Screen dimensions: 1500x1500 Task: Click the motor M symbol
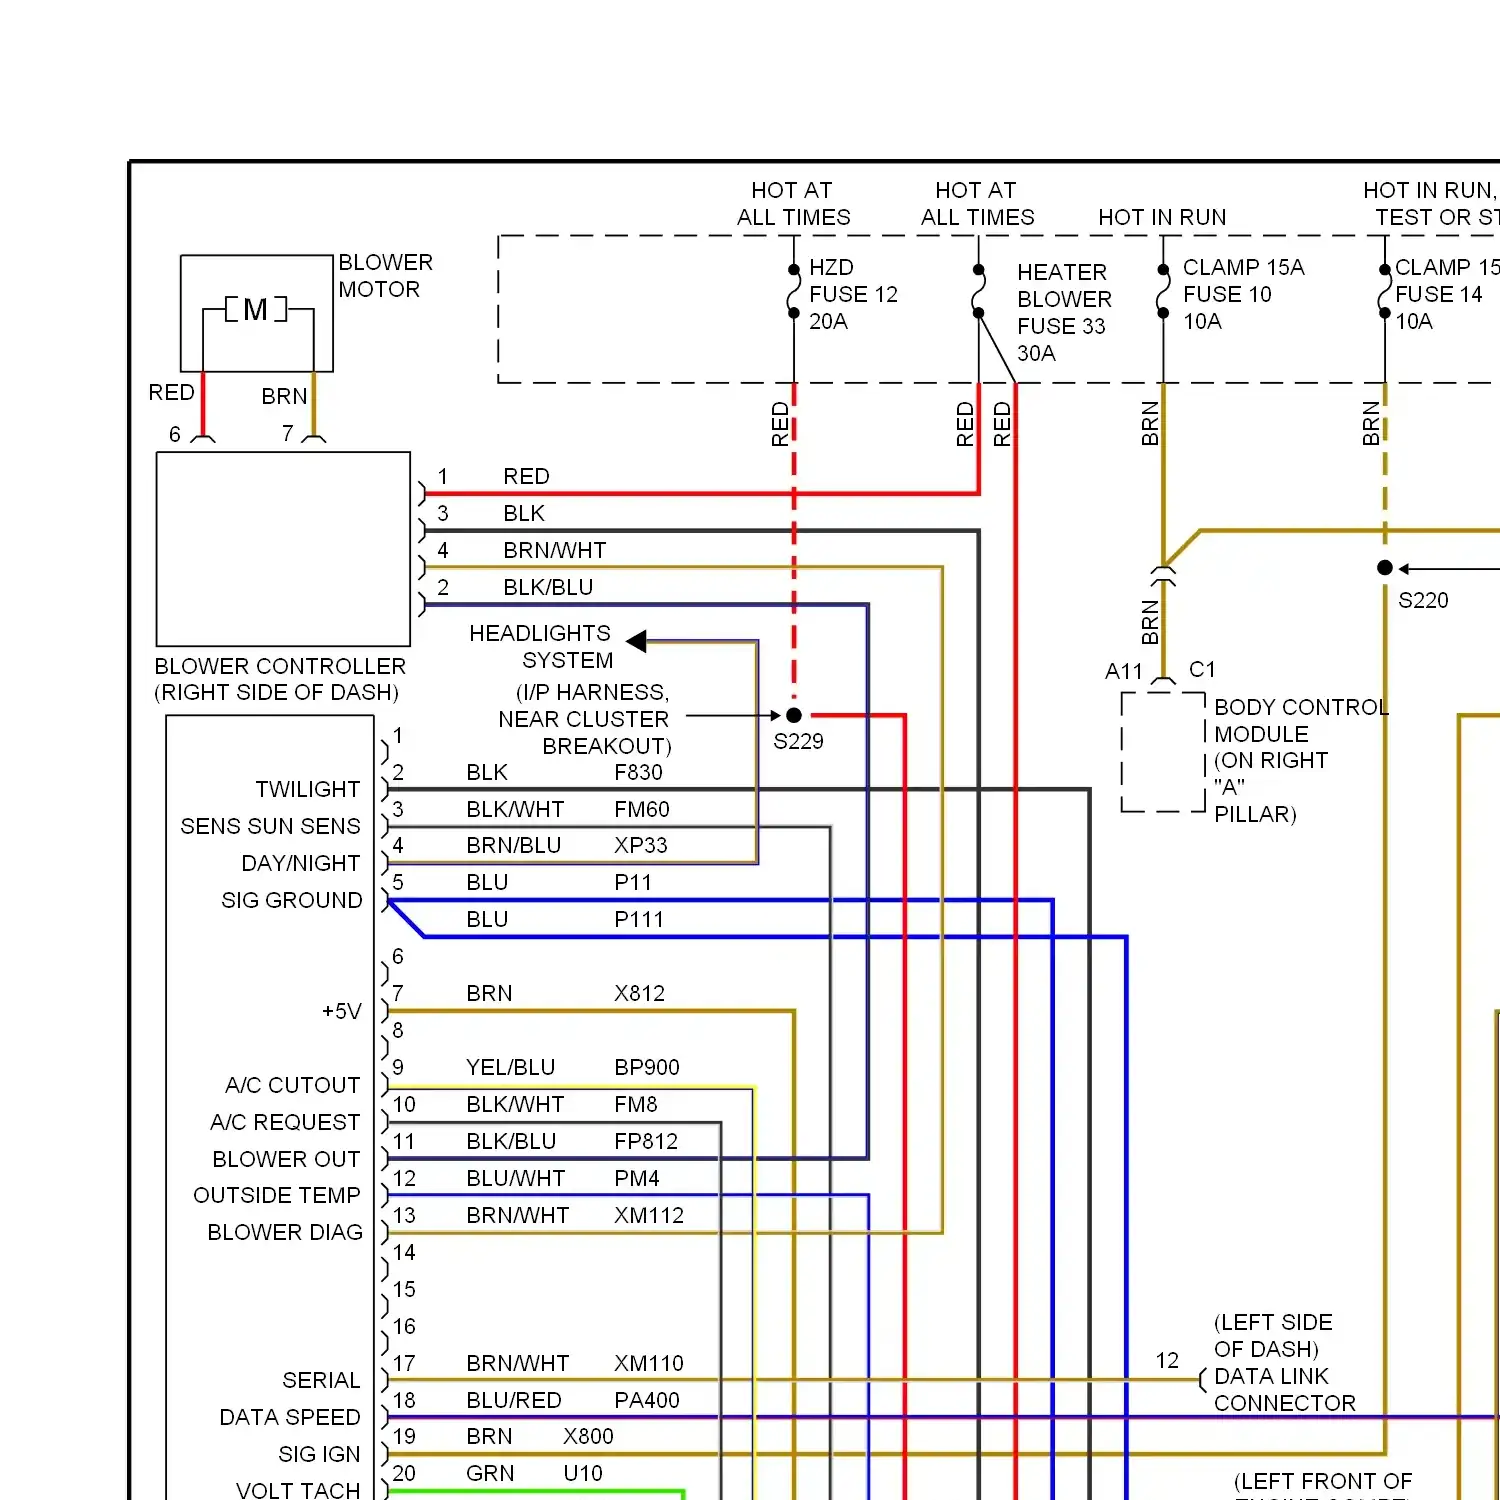pos(256,310)
